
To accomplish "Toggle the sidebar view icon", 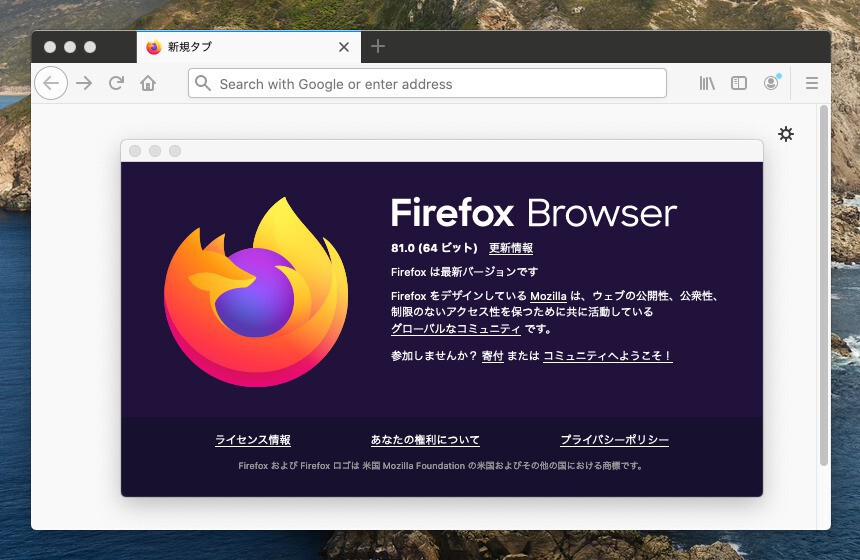I will (739, 83).
